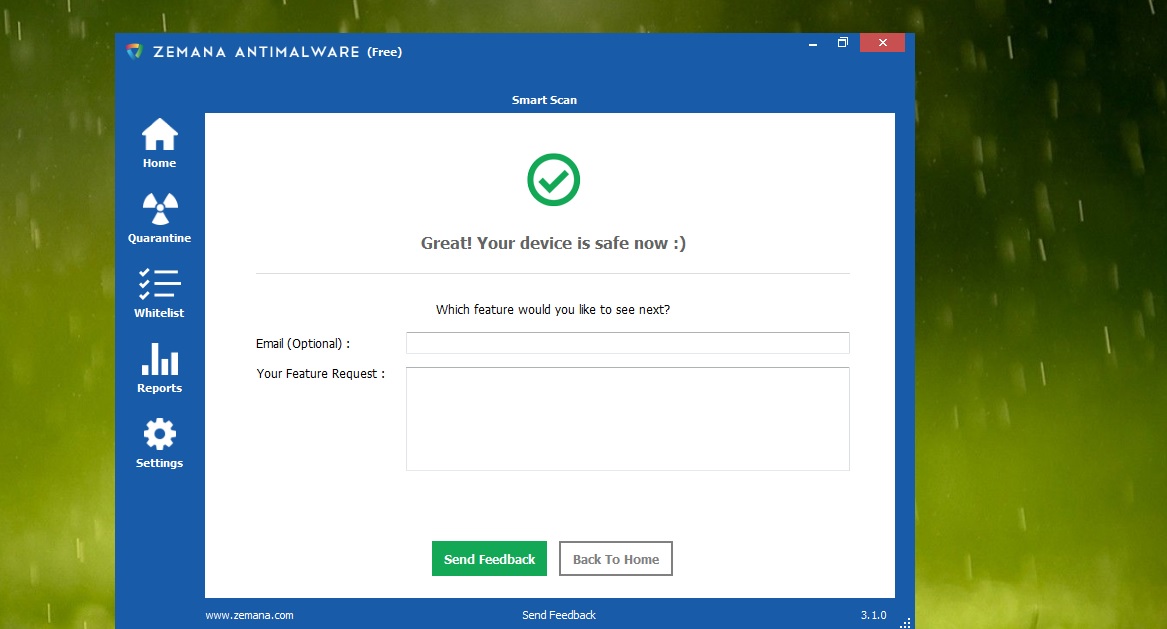Click 'Which feature would you like to see next?' text

click(x=553, y=310)
